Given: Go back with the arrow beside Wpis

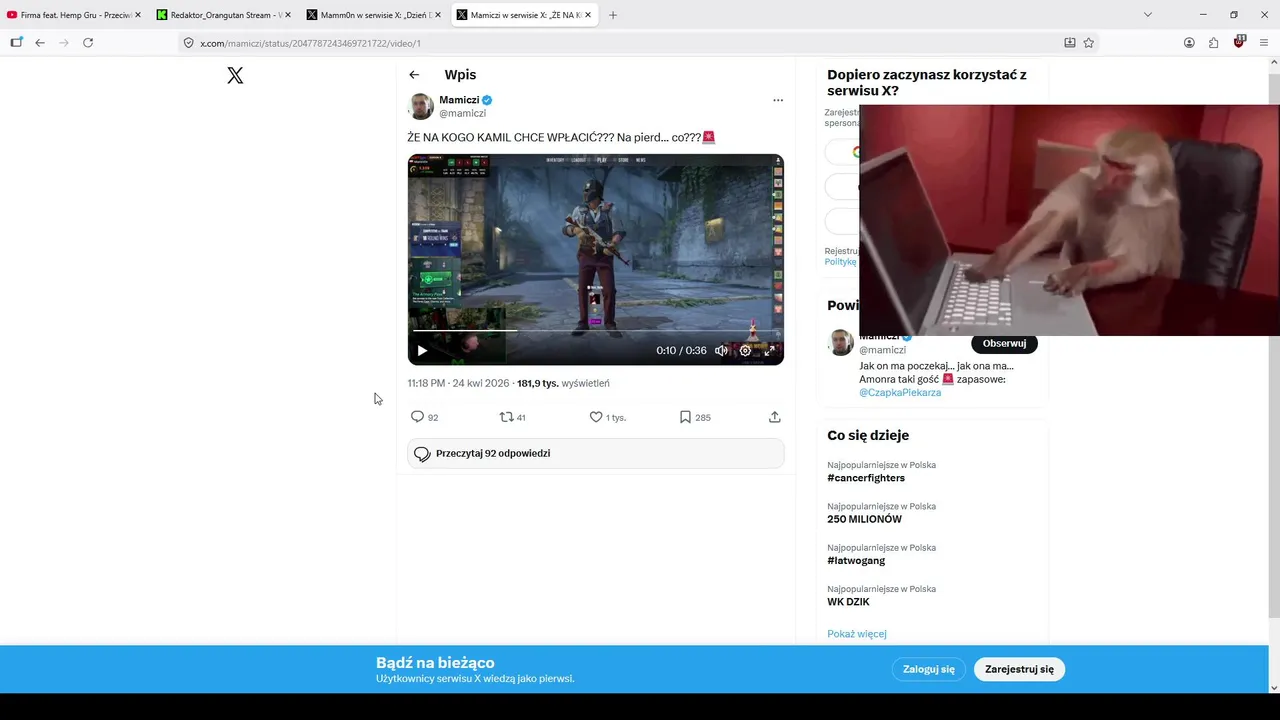Looking at the screenshot, I should pyautogui.click(x=414, y=75).
